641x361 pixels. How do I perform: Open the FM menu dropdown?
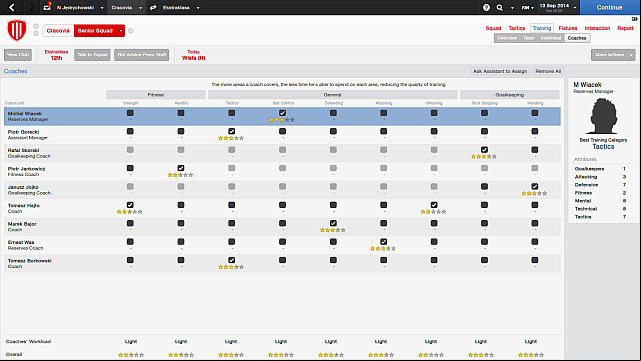[528, 7]
